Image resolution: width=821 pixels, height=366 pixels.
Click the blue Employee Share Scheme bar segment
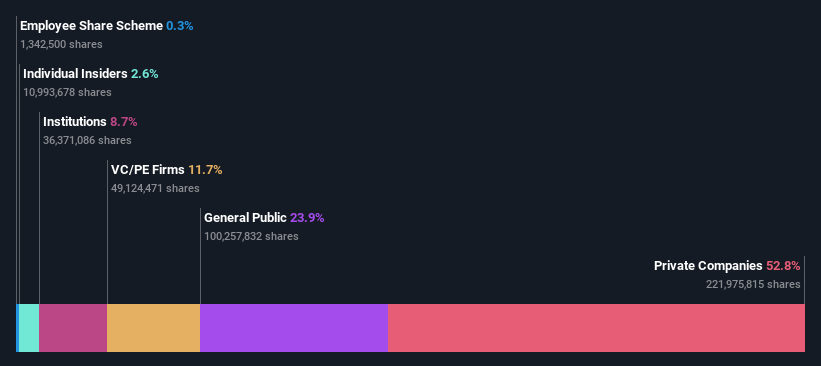(x=18, y=328)
